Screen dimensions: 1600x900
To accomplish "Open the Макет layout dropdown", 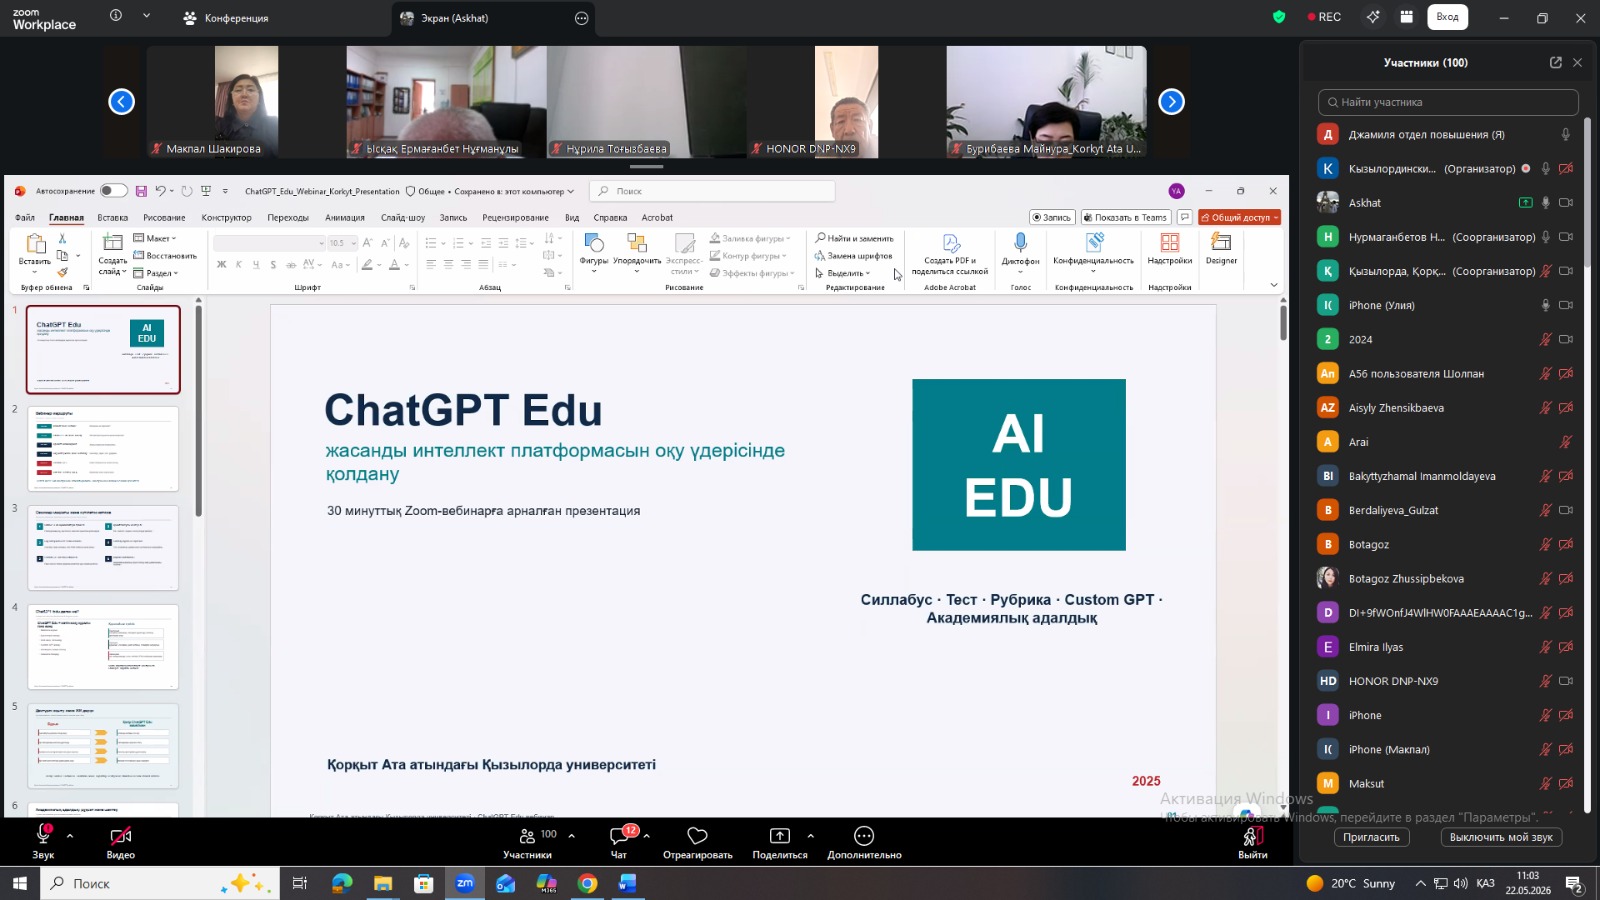I will tap(155, 239).
